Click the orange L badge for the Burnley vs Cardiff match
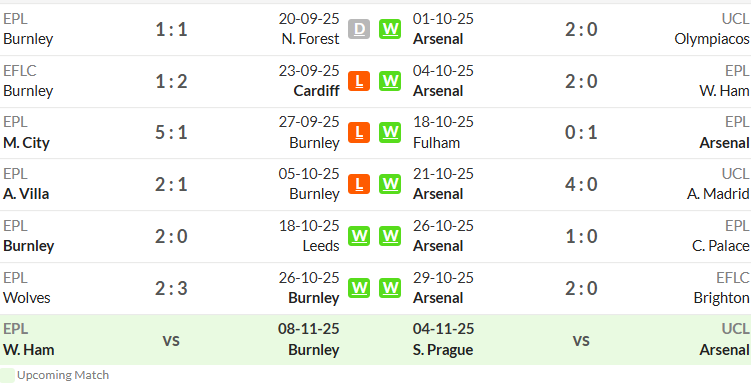 pyautogui.click(x=359, y=81)
